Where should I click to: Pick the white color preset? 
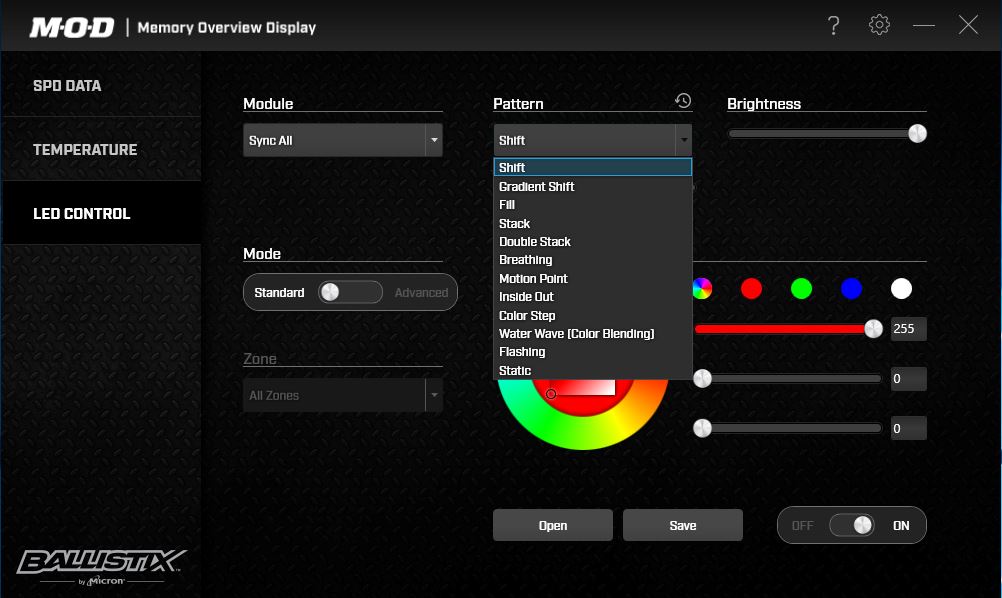point(901,289)
